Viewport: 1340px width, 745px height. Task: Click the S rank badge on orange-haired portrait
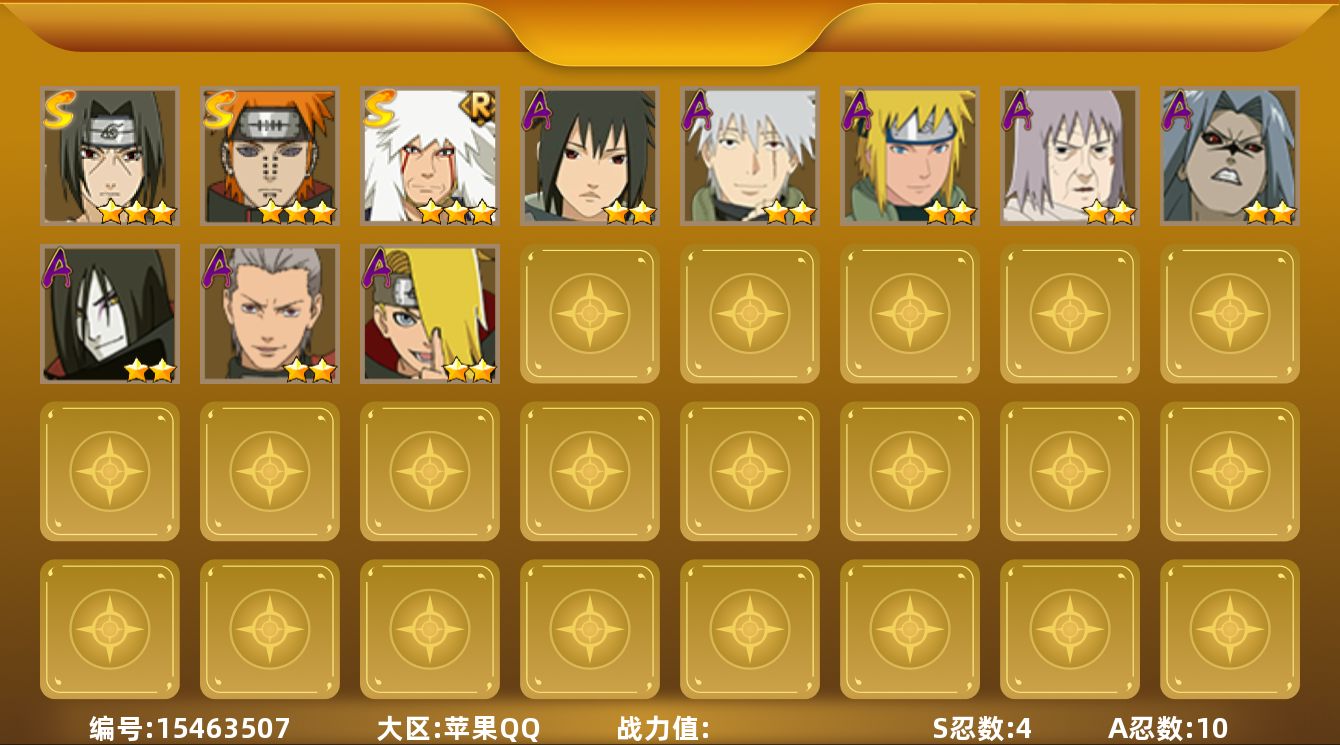coord(219,110)
